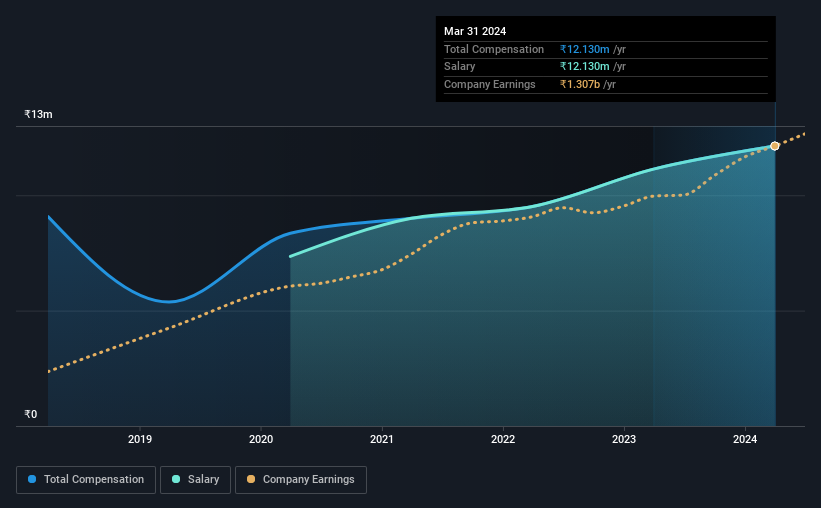Viewport: 821px width, 508px height.
Task: Click the teal Salary legend dot
Action: (x=176, y=479)
